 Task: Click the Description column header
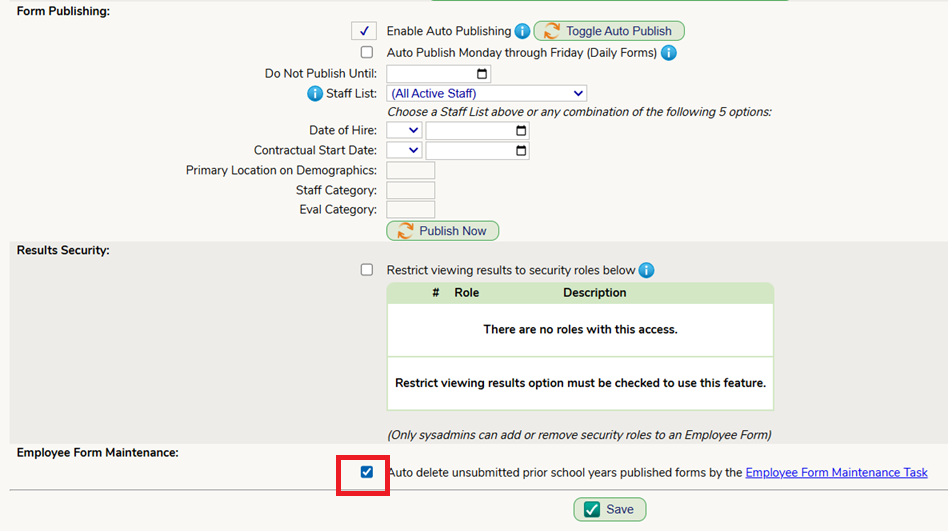pyautogui.click(x=594, y=293)
